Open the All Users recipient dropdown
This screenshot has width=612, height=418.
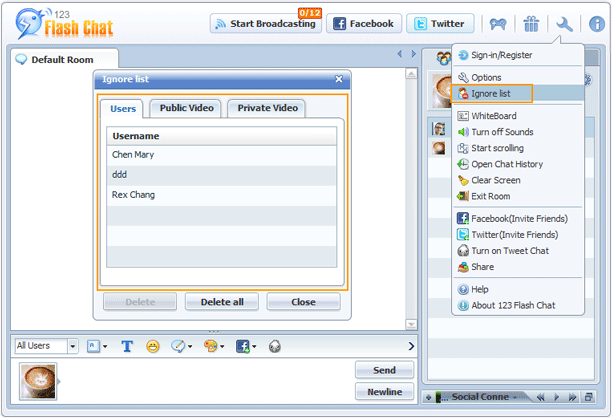click(47, 346)
